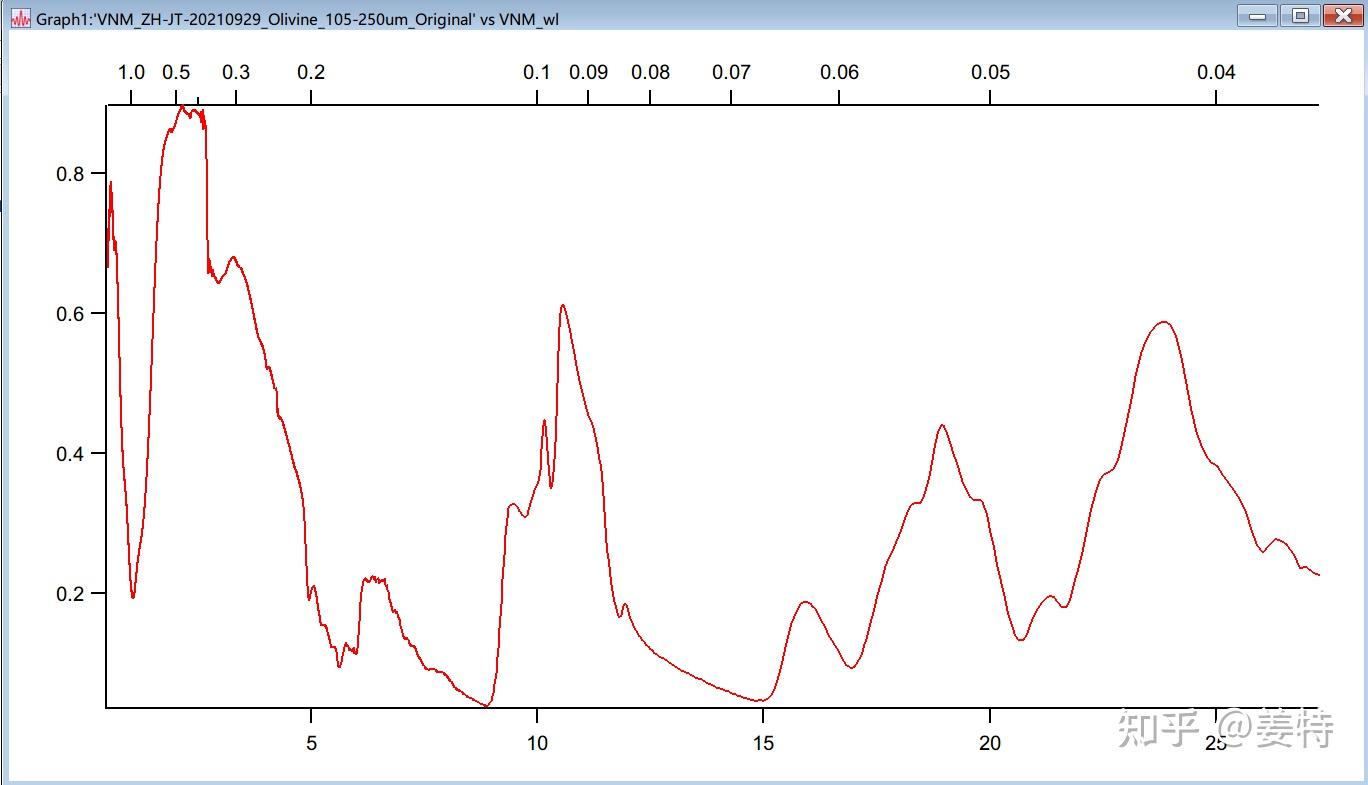1368x785 pixels.
Task: Close the Graph1 window
Action: click(1343, 16)
